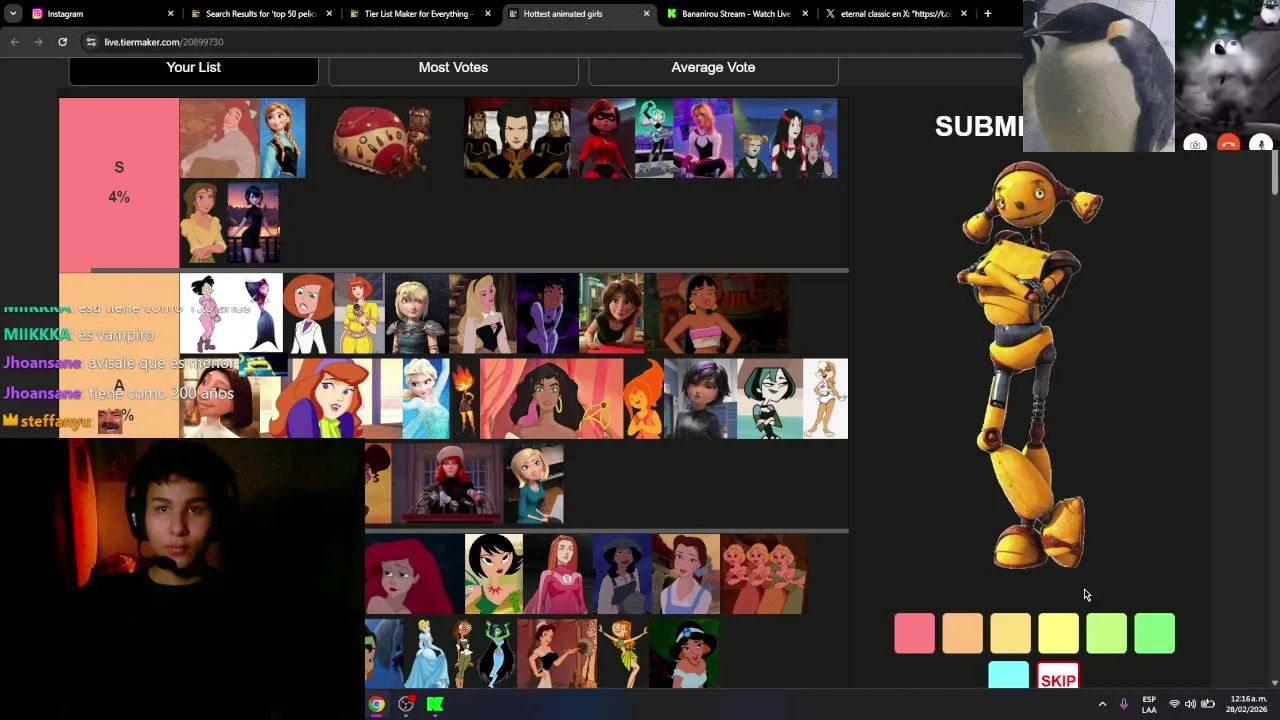Open Chrome from the taskbar
The image size is (1280, 720).
(376, 704)
